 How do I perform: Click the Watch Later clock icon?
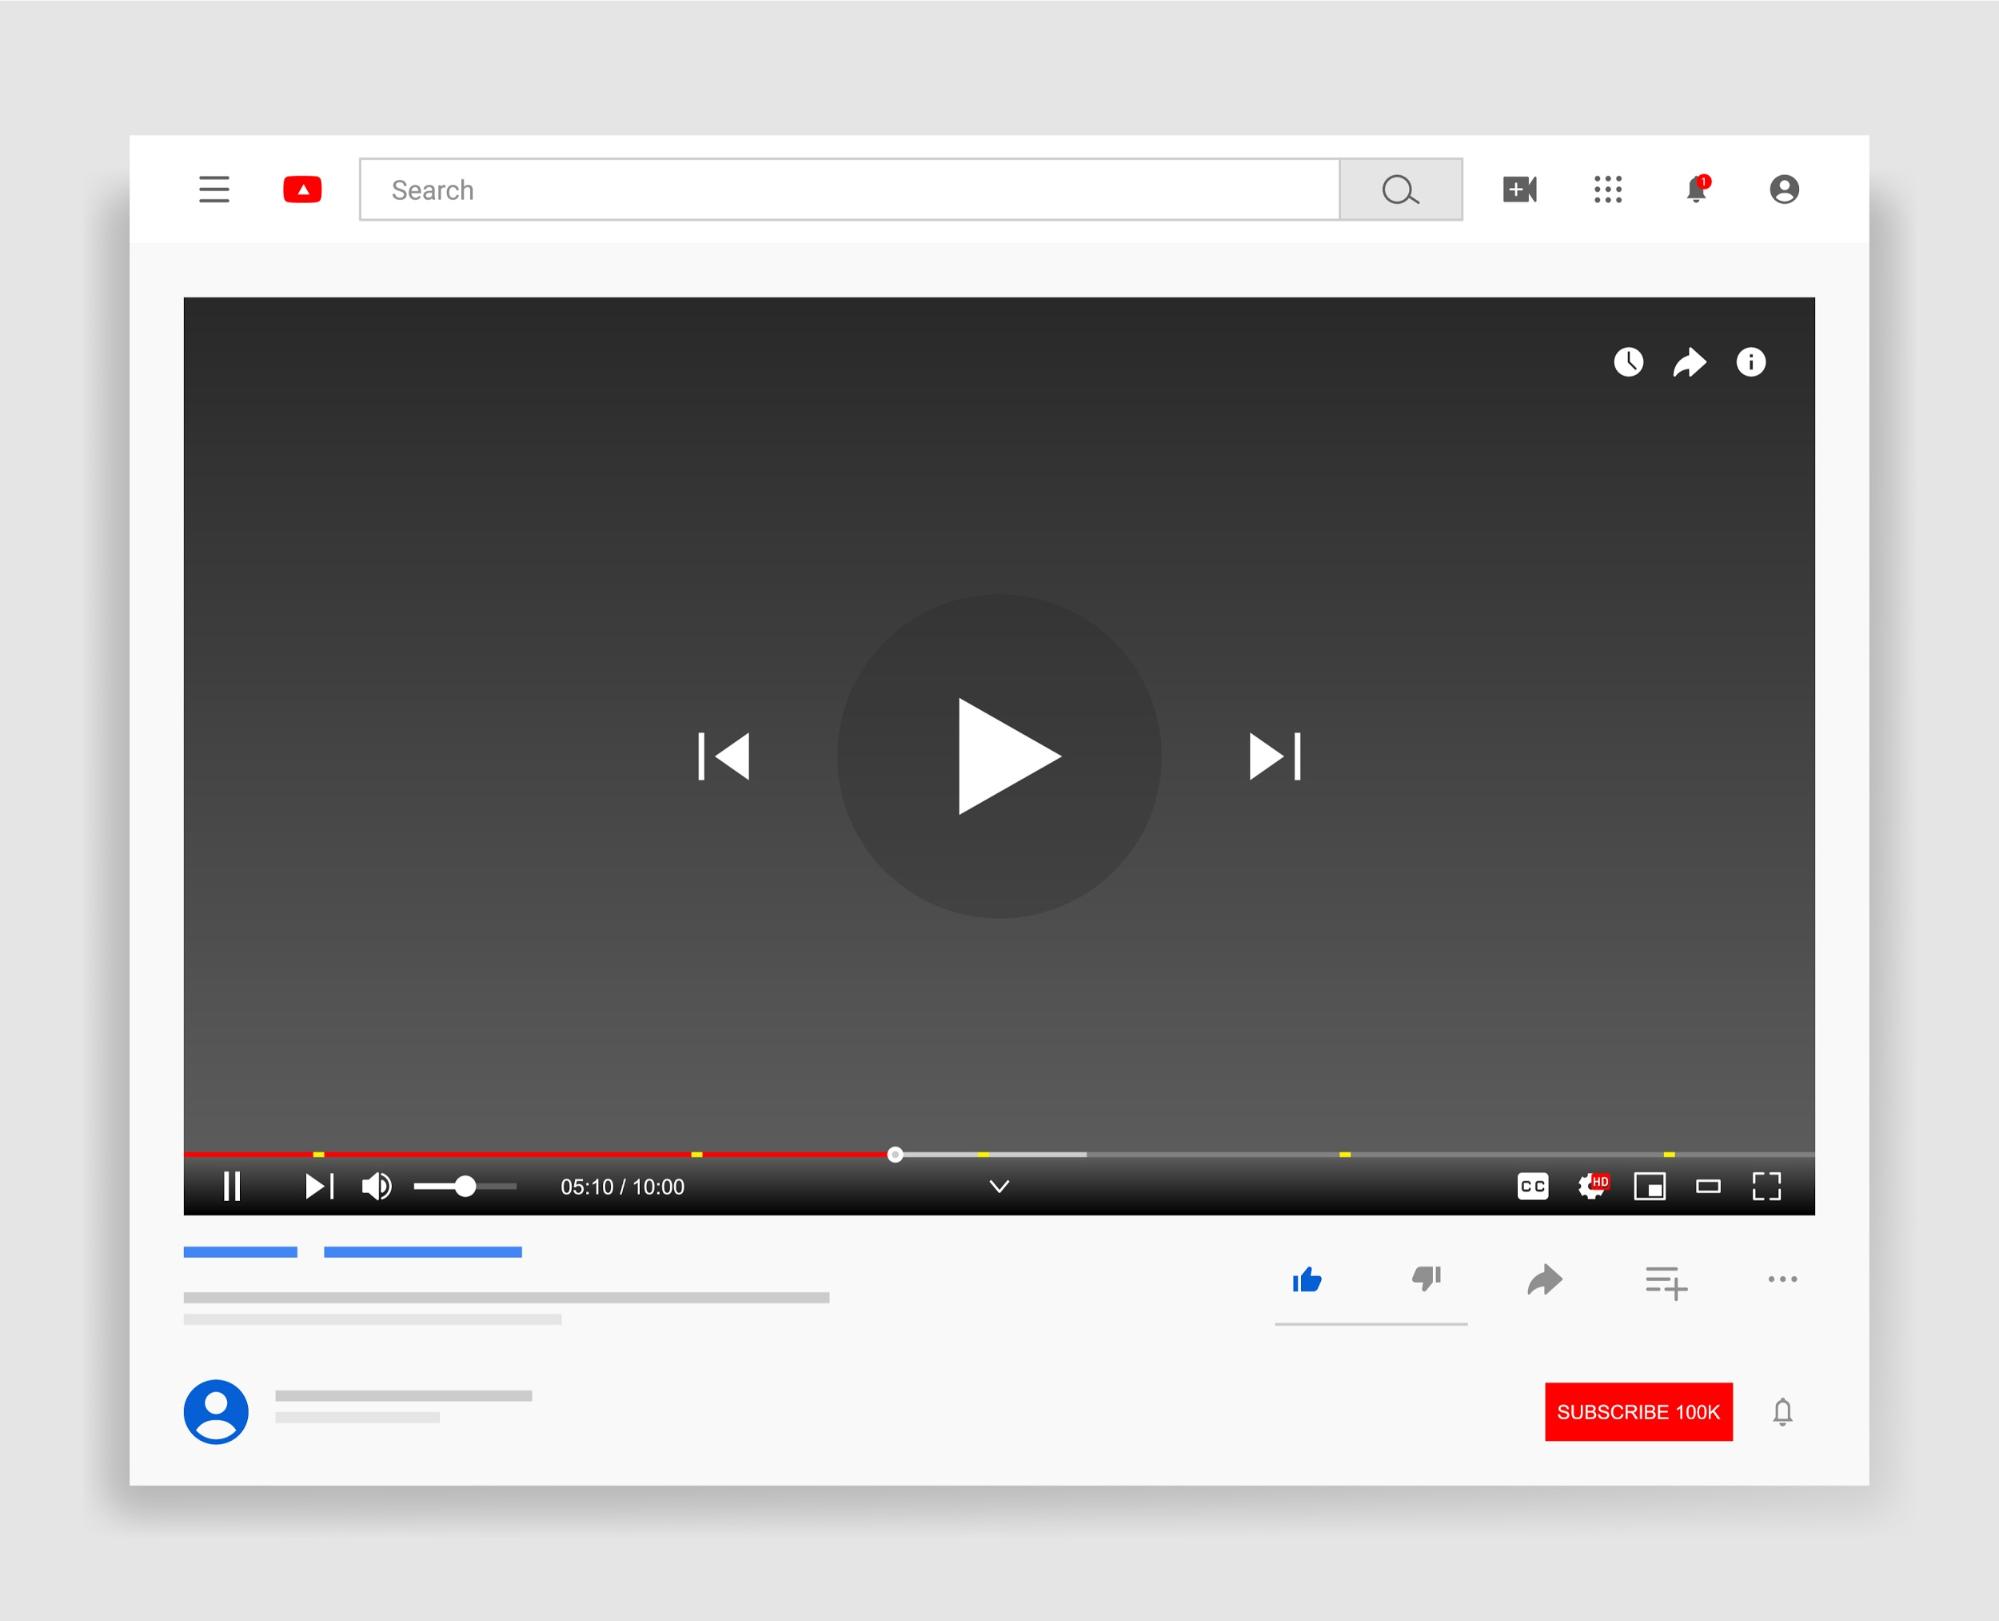click(1628, 361)
